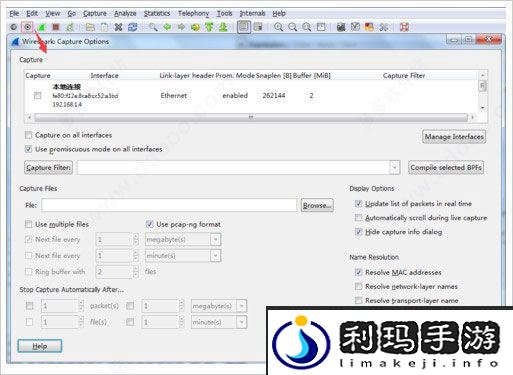Enable Resolve network-layer names
Viewport: 513px width, 375px height.
click(358, 286)
